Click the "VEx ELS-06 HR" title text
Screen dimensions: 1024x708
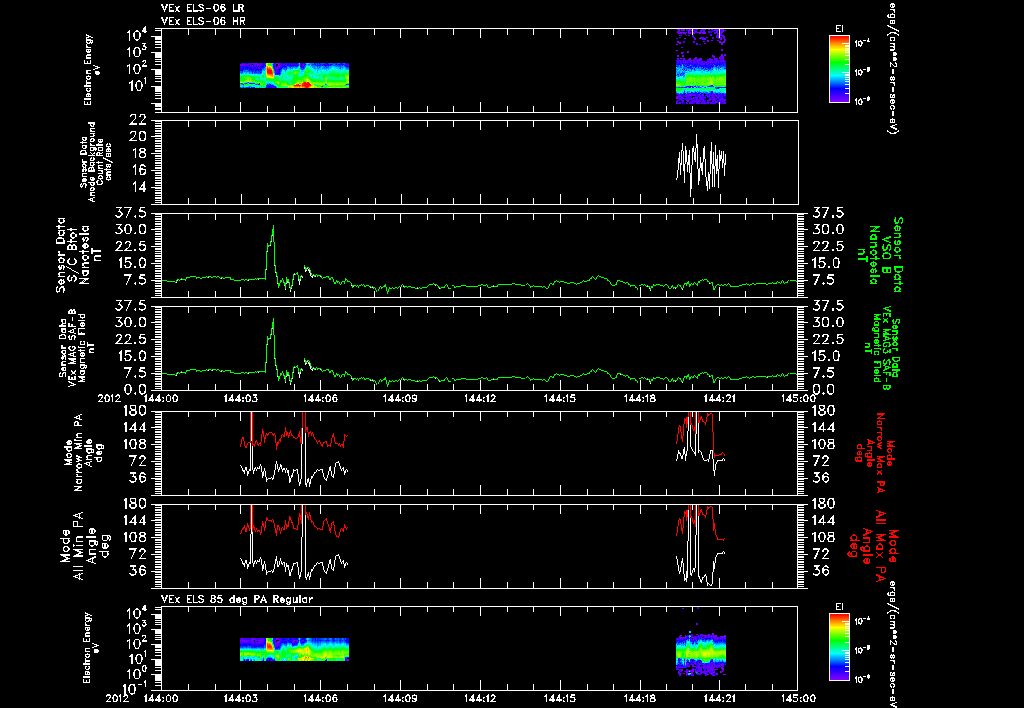[203, 22]
